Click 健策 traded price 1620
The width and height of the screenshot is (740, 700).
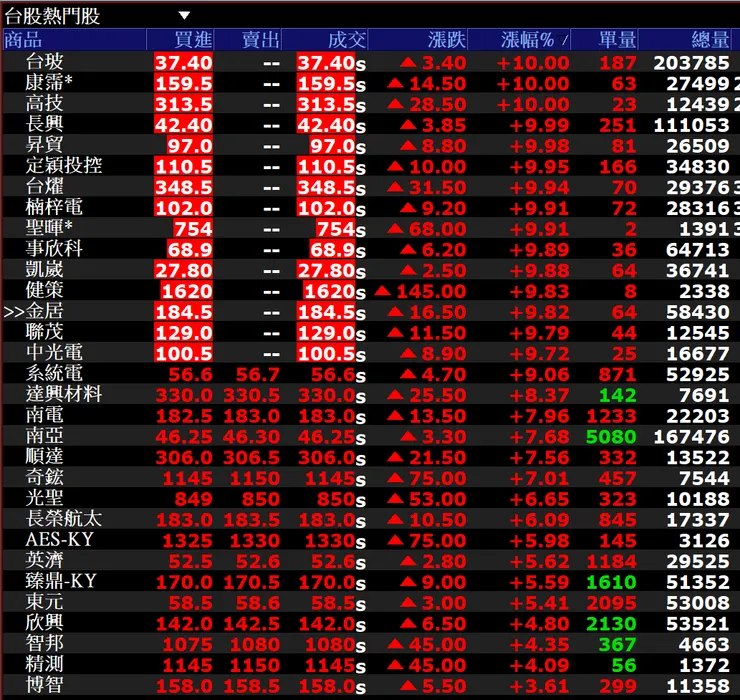click(329, 291)
